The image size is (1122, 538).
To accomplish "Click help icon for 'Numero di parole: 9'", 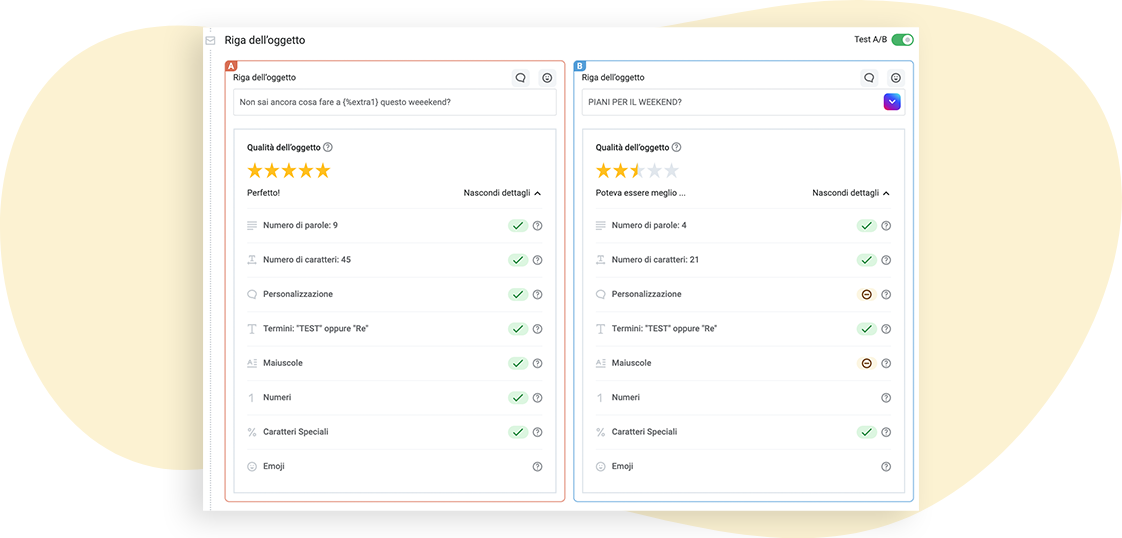I will [537, 226].
